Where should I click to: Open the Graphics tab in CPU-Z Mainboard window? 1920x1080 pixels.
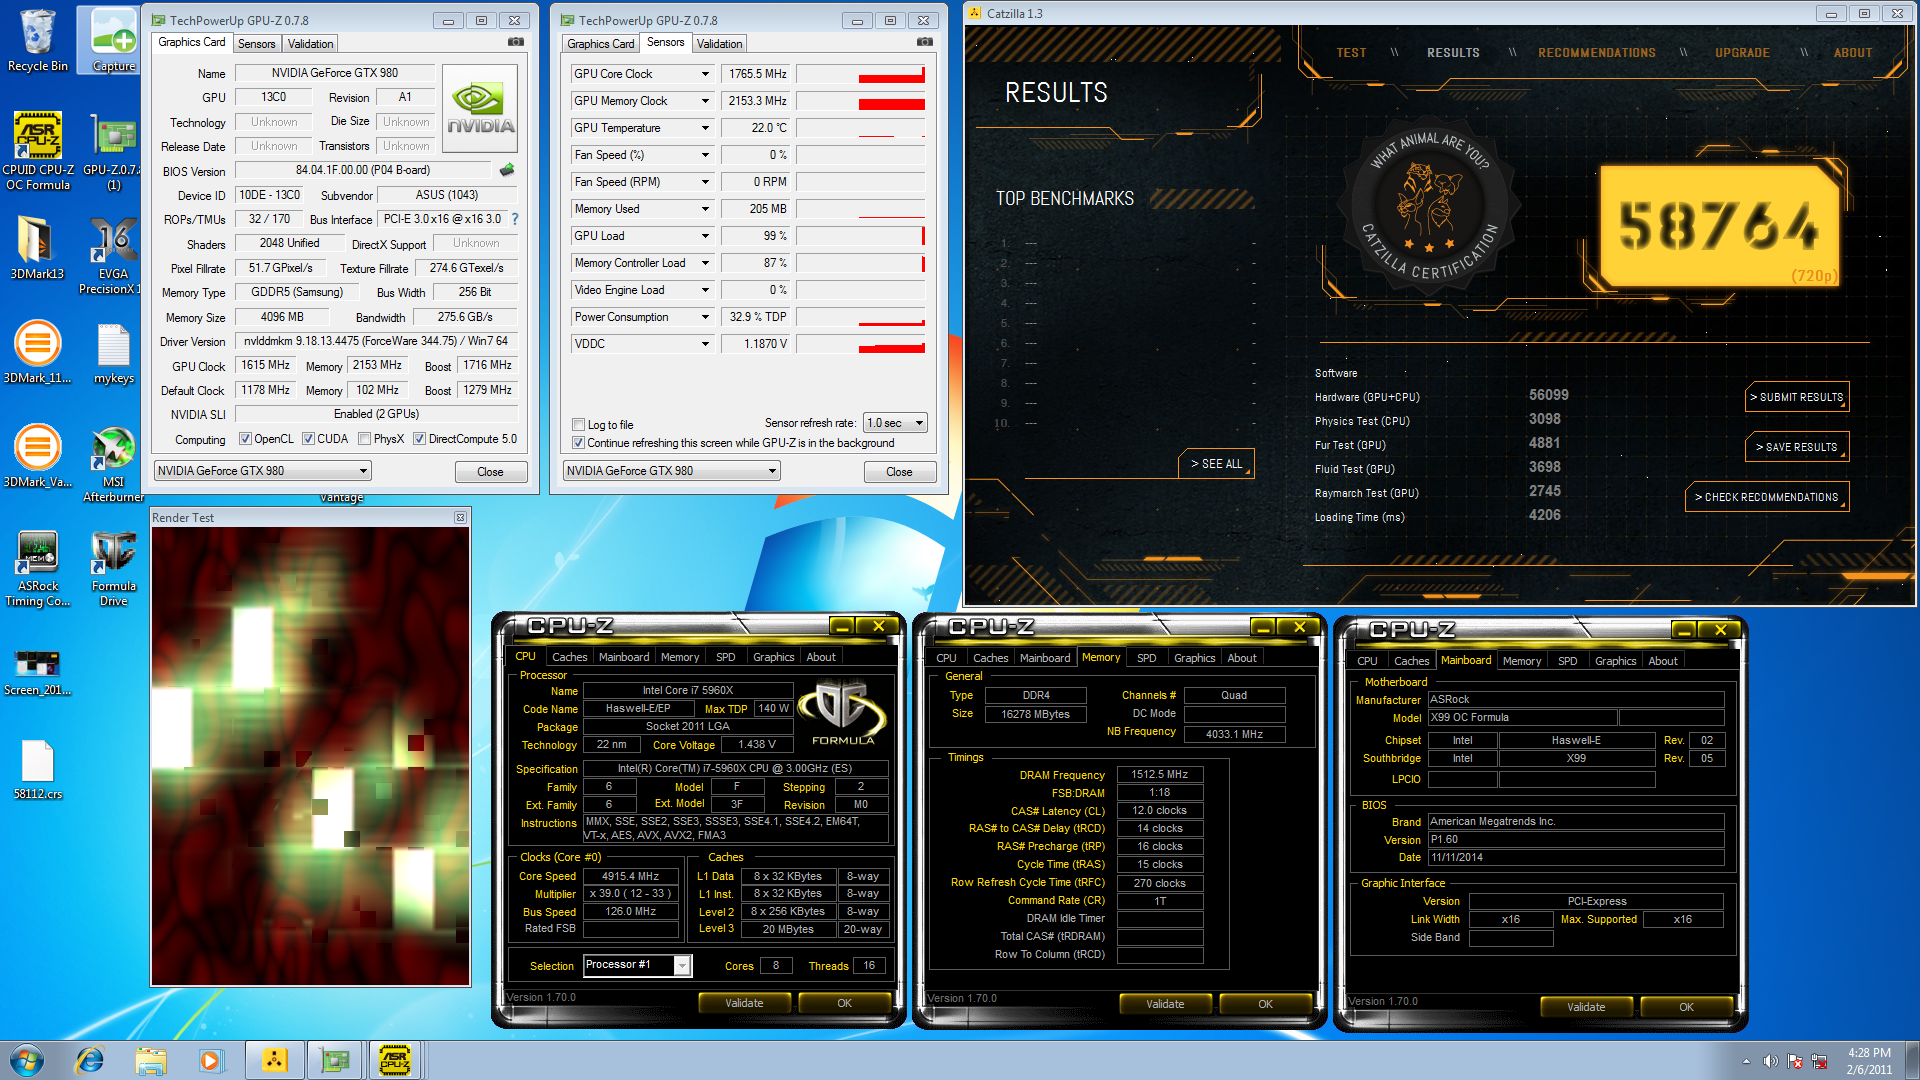1615,661
